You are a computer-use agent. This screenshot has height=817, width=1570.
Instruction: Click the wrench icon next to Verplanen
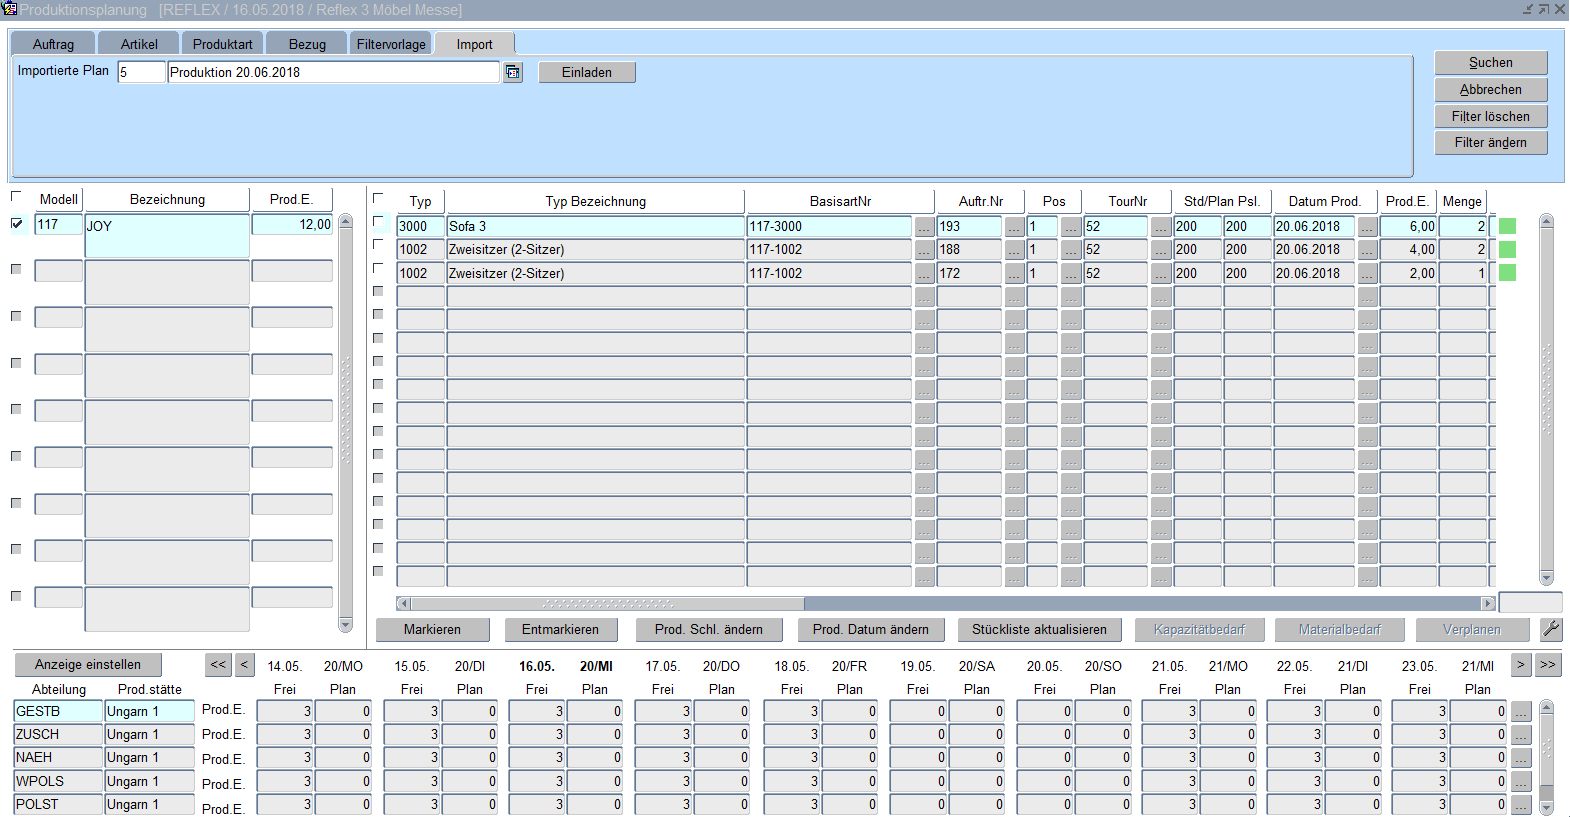click(x=1551, y=629)
